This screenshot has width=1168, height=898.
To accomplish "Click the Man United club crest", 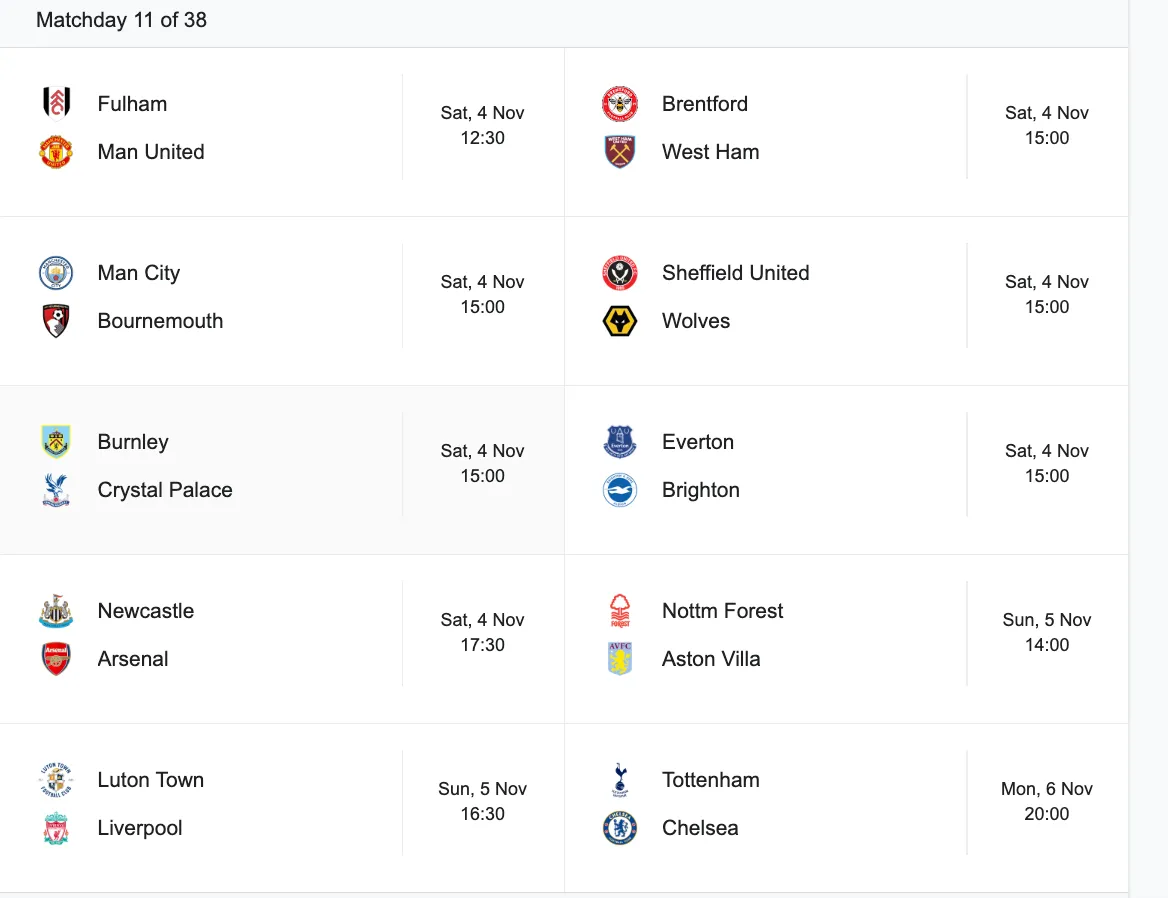I will [x=56, y=152].
